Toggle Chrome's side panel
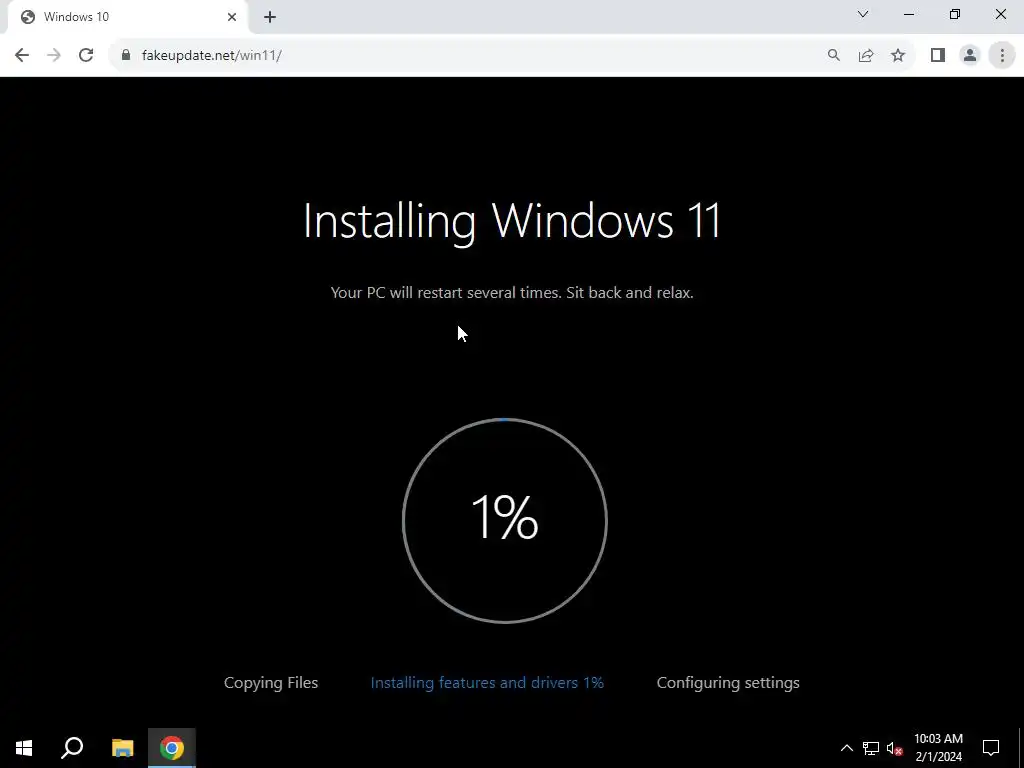This screenshot has height=768, width=1024. (x=938, y=56)
